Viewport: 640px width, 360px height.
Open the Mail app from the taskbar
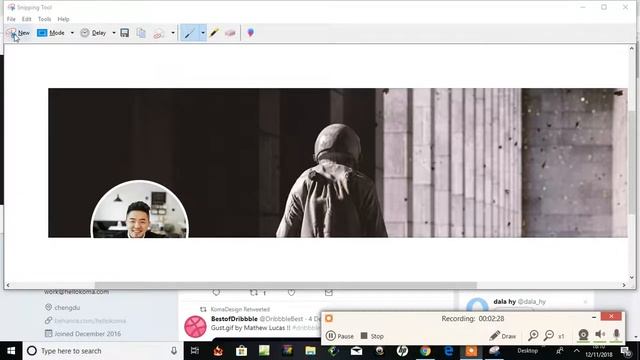(x=356, y=351)
